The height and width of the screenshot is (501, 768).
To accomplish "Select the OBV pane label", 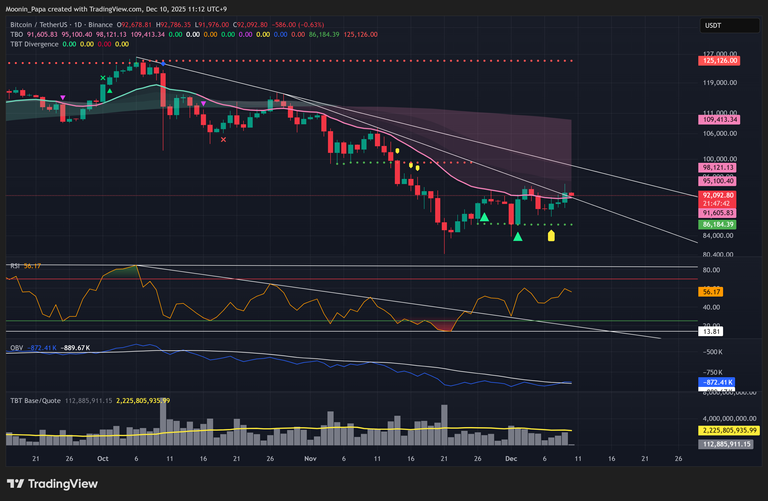I will (x=17, y=347).
